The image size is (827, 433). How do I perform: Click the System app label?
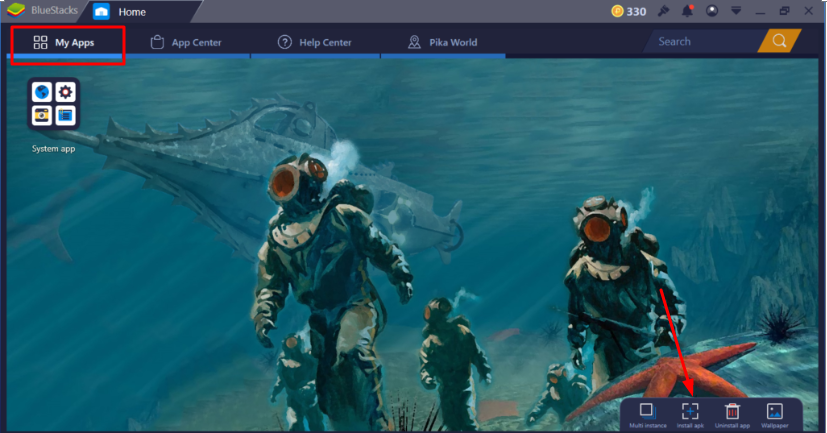[x=53, y=149]
